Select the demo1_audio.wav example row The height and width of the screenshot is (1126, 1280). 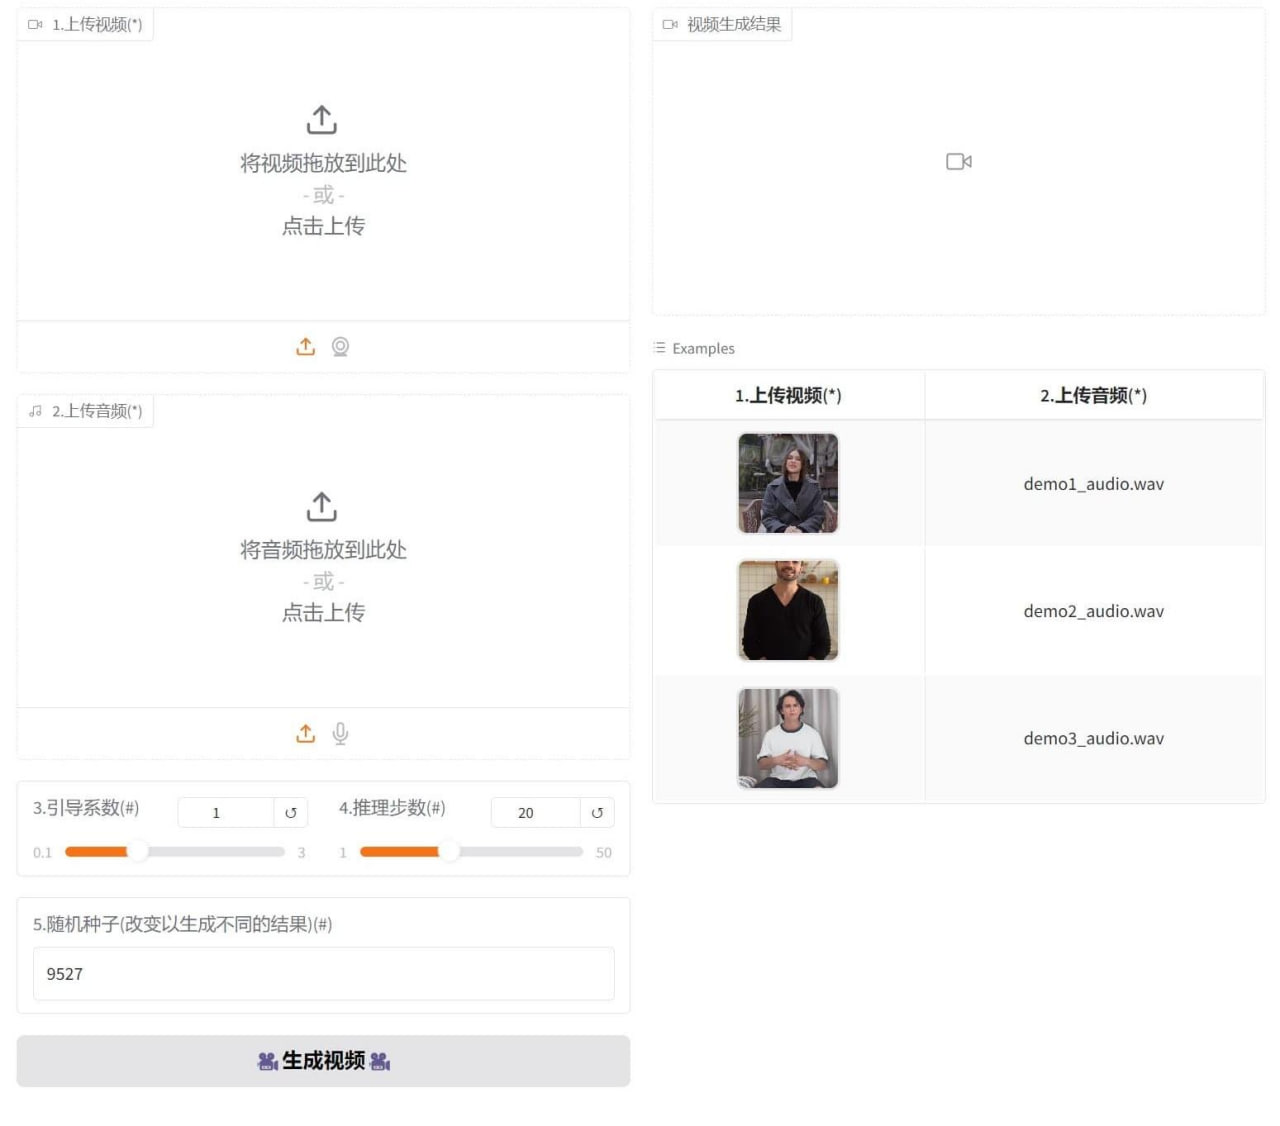click(x=1093, y=483)
